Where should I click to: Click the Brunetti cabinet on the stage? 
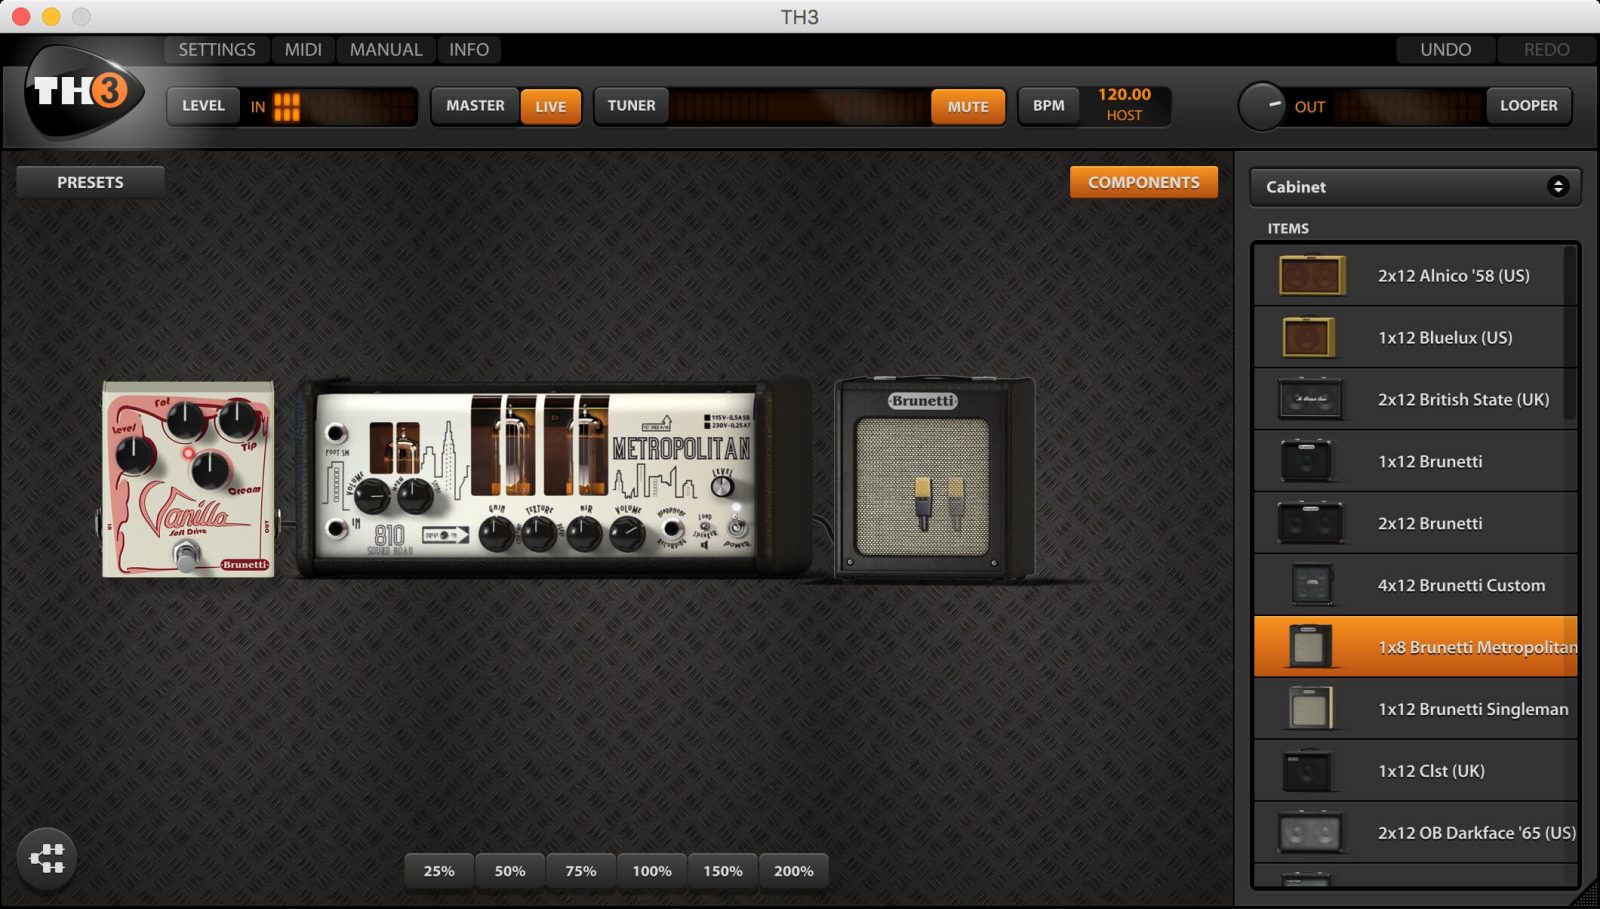pyautogui.click(x=934, y=479)
